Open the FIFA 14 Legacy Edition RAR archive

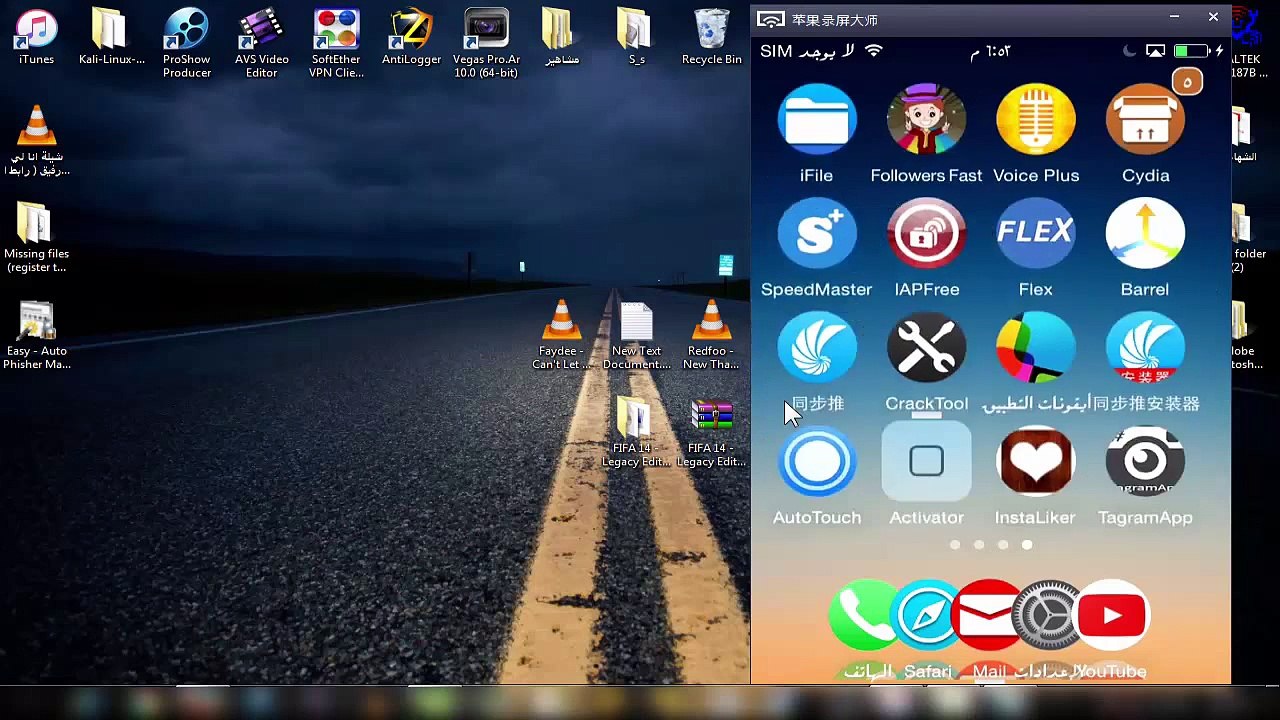[x=711, y=432]
